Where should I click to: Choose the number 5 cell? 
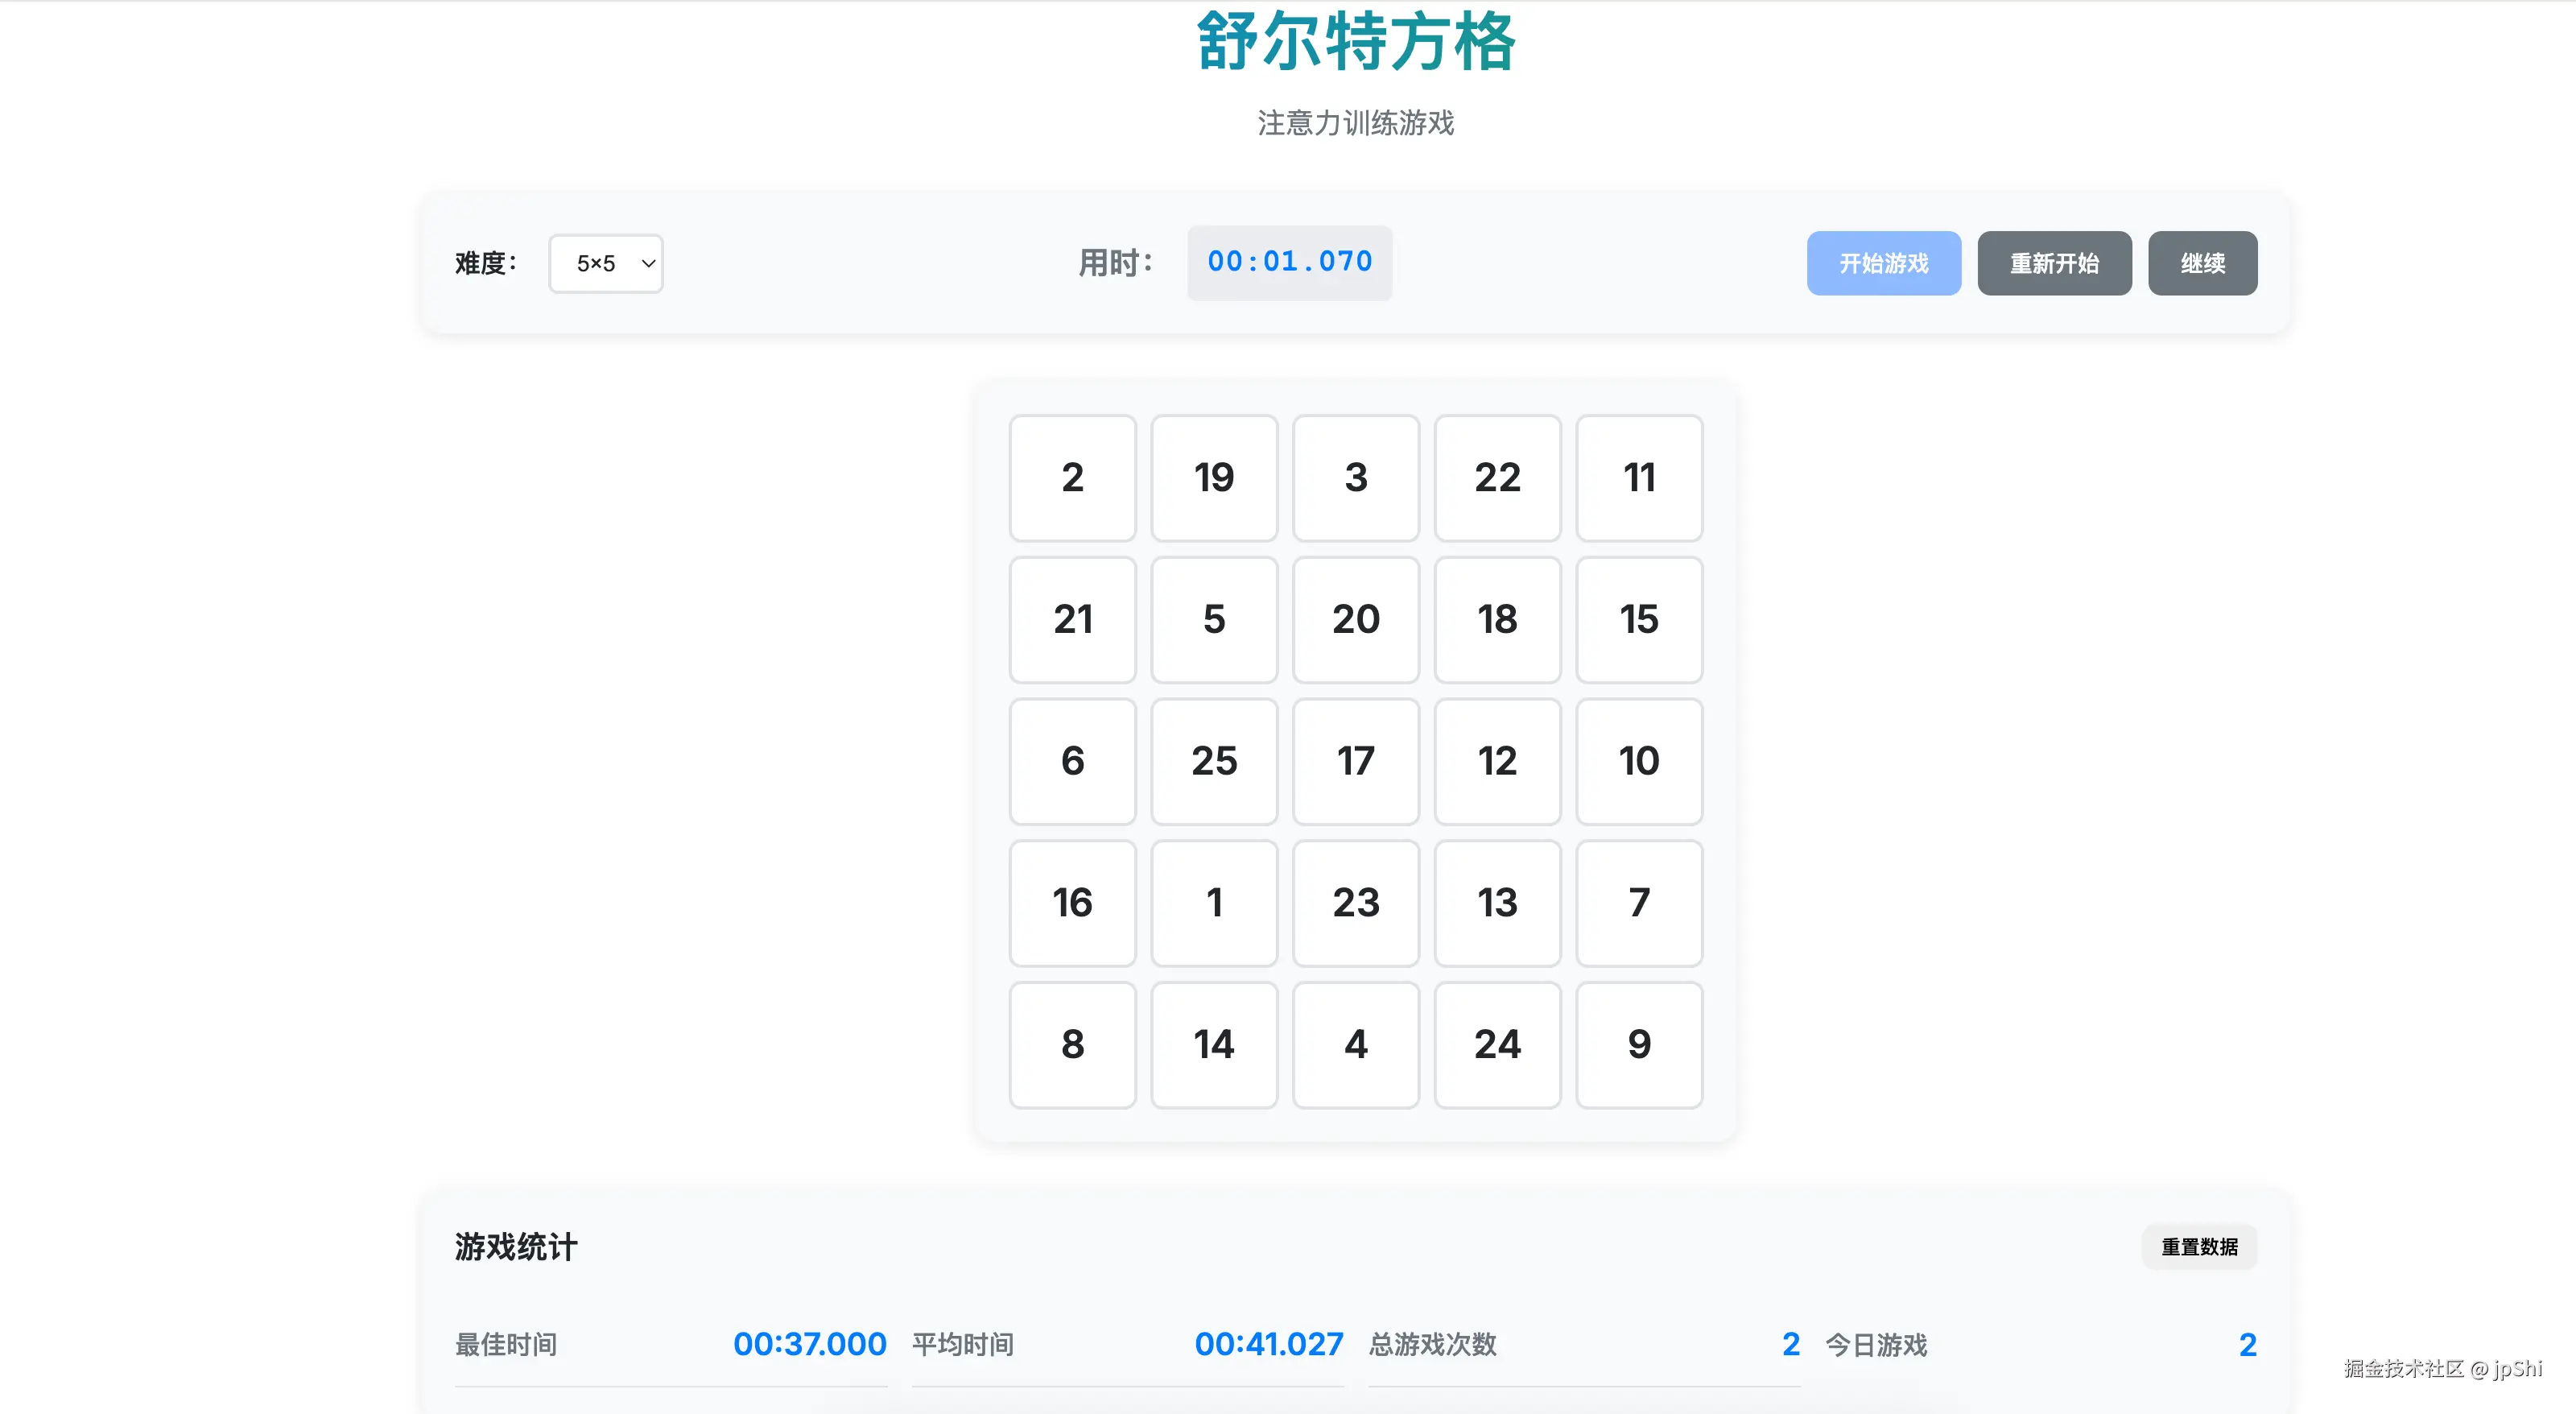(x=1214, y=620)
